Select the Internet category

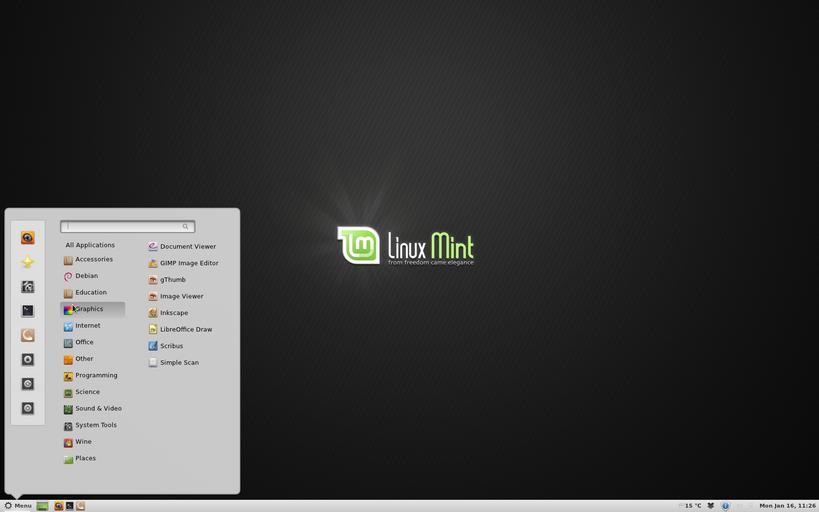pos(87,326)
